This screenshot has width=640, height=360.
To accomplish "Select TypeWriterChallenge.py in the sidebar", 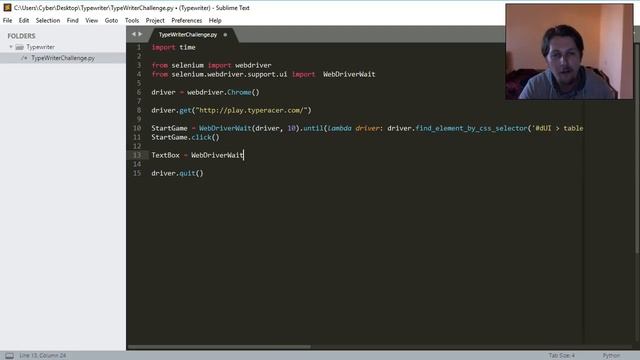I will [x=63, y=58].
